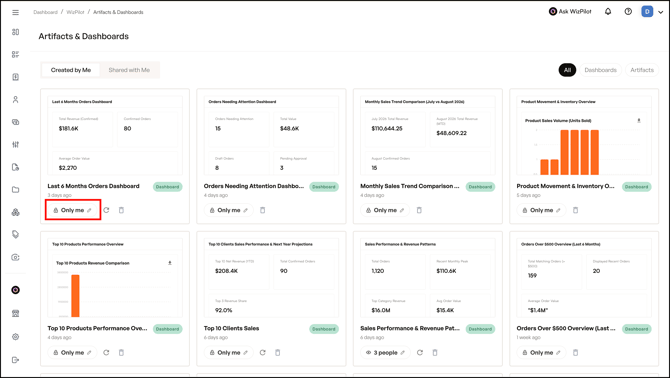
Task: Click the person icon in the sidebar
Action: click(15, 100)
